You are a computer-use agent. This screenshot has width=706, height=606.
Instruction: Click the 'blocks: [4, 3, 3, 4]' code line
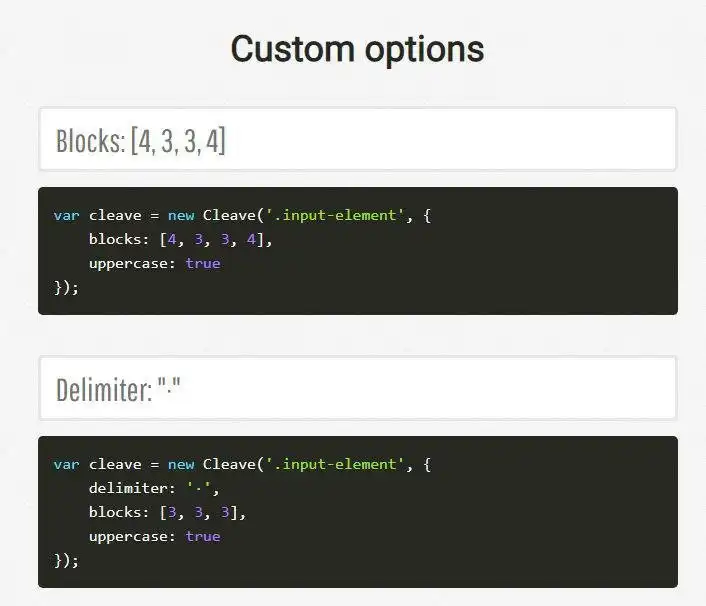pyautogui.click(x=180, y=240)
